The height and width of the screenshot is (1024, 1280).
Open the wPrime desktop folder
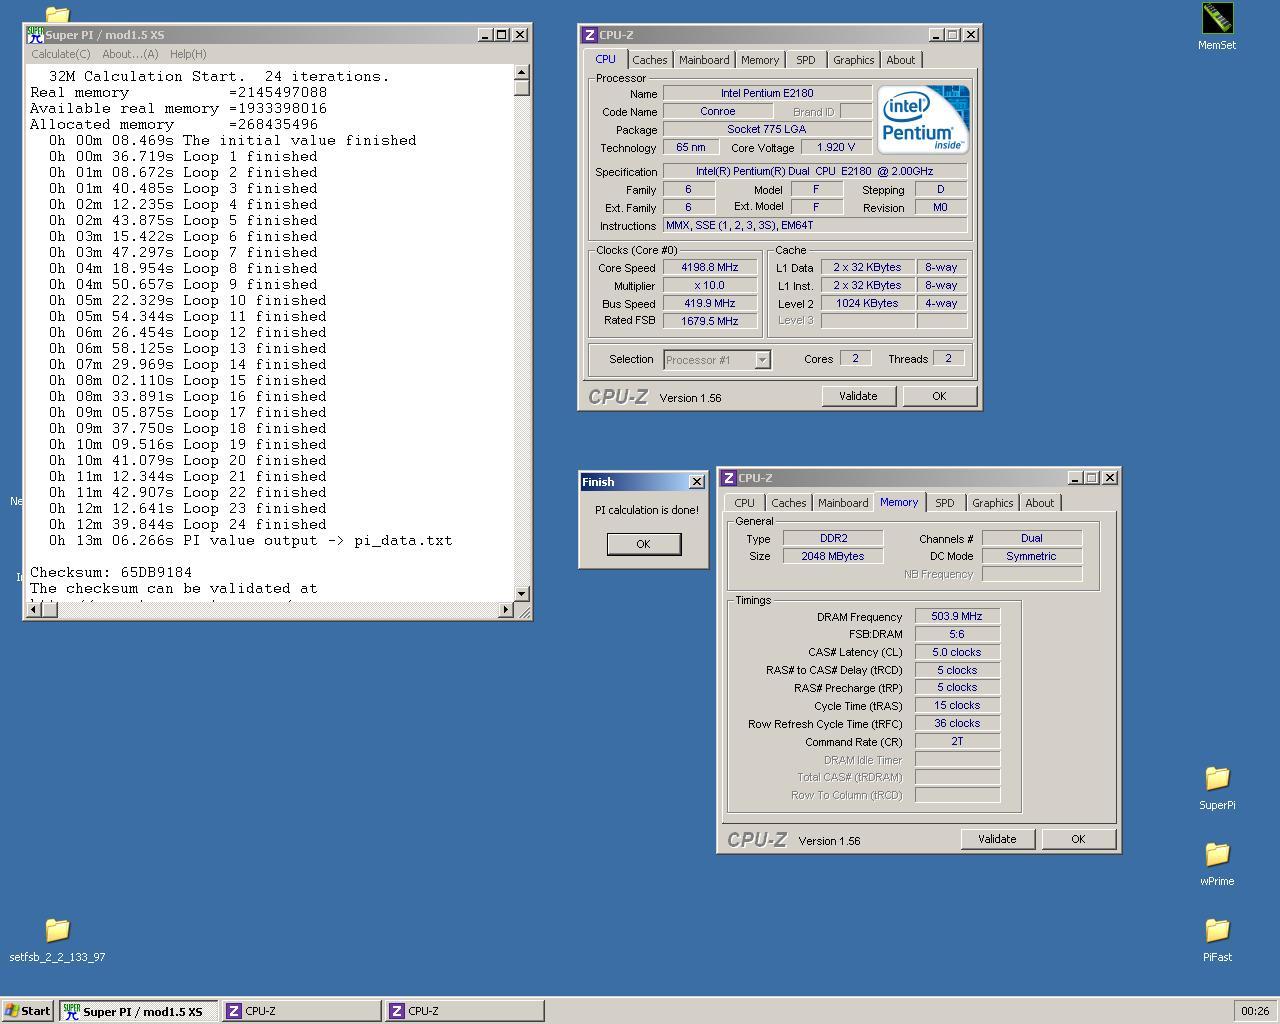tap(1217, 863)
